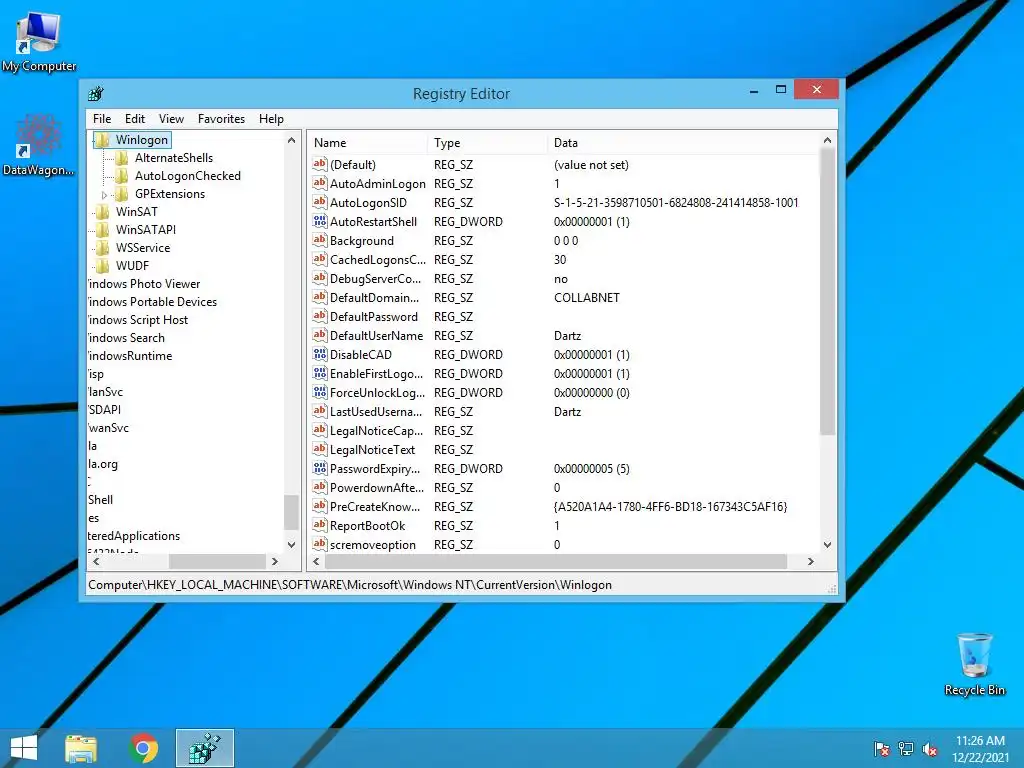Open File Explorer from the taskbar

pyautogui.click(x=81, y=748)
